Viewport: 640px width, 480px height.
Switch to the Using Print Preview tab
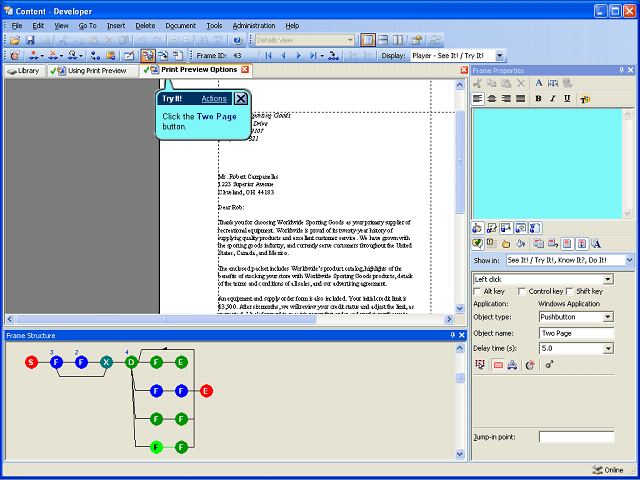92,71
